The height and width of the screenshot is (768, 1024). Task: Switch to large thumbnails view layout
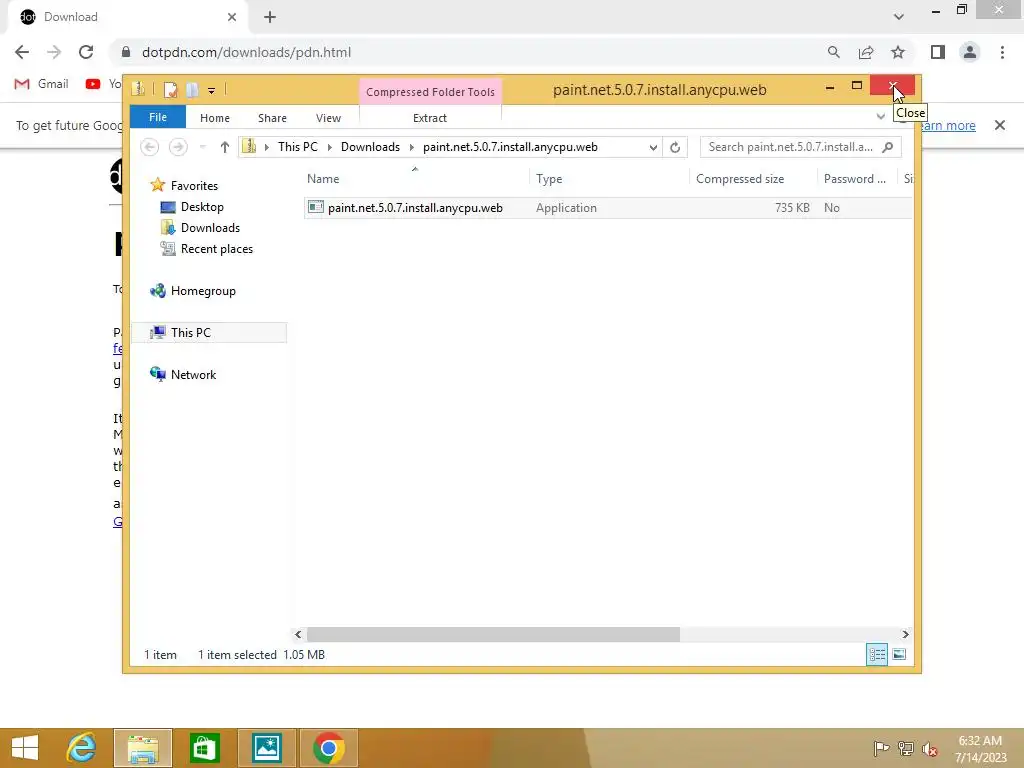tap(899, 654)
